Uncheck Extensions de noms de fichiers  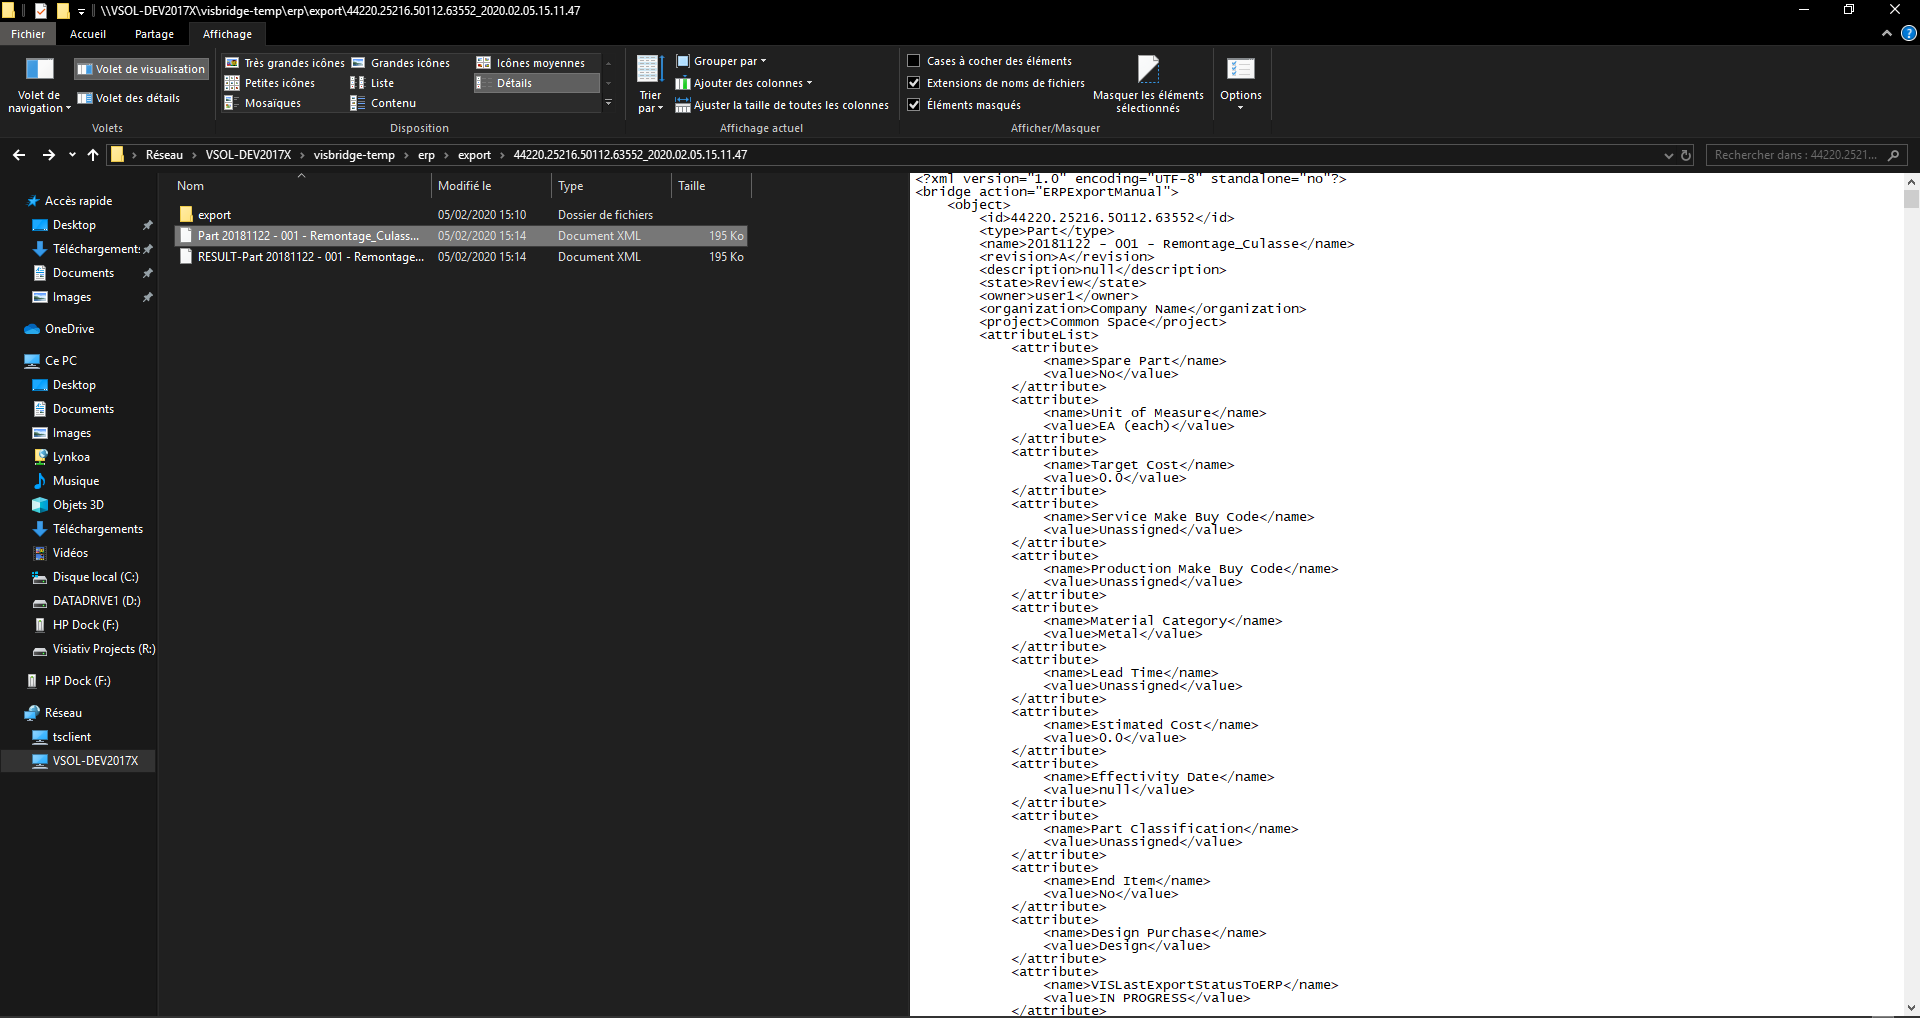(914, 83)
